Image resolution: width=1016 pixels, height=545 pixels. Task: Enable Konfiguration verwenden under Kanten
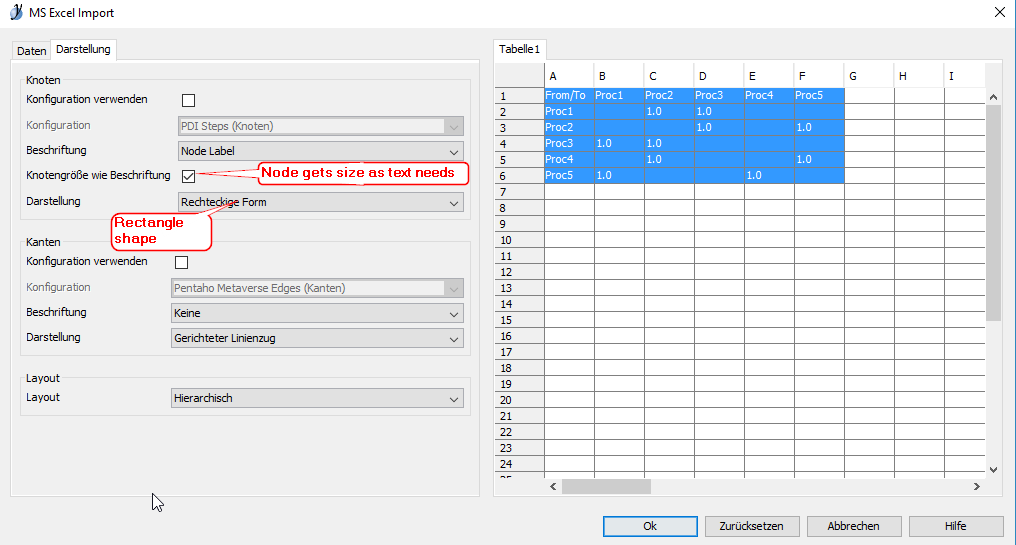coord(181,262)
